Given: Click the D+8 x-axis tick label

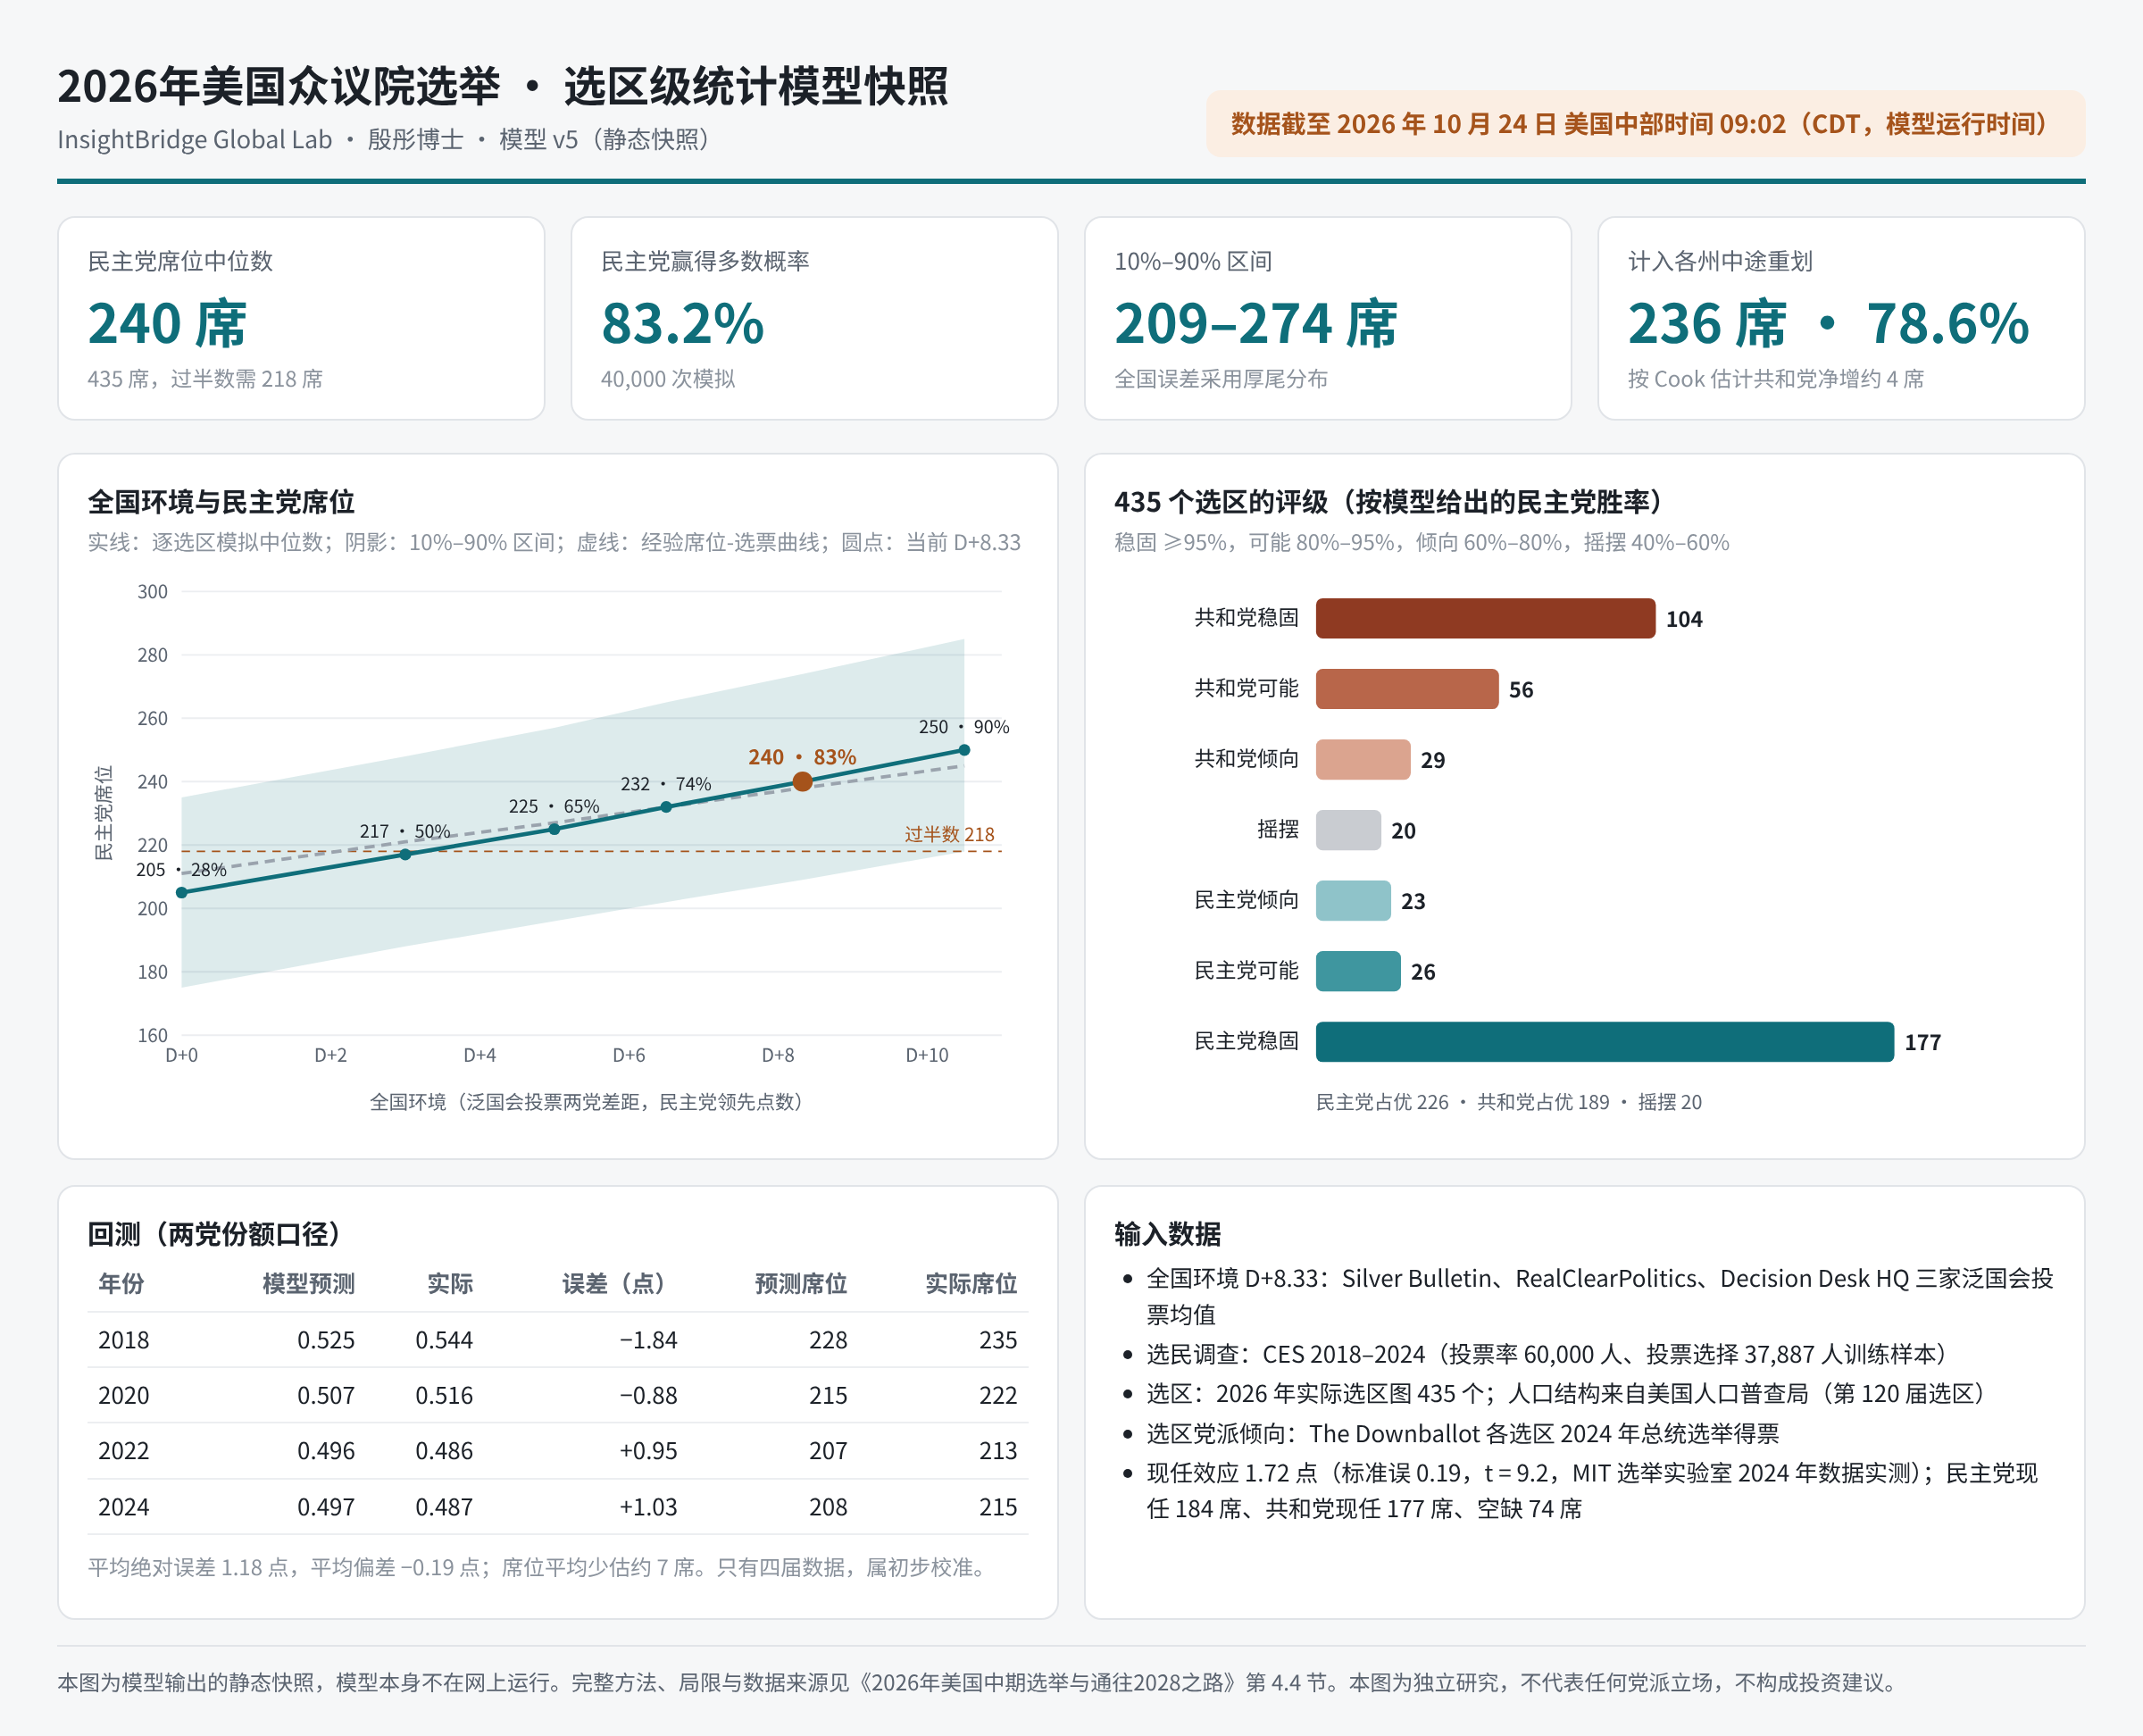Looking at the screenshot, I should tap(778, 1055).
